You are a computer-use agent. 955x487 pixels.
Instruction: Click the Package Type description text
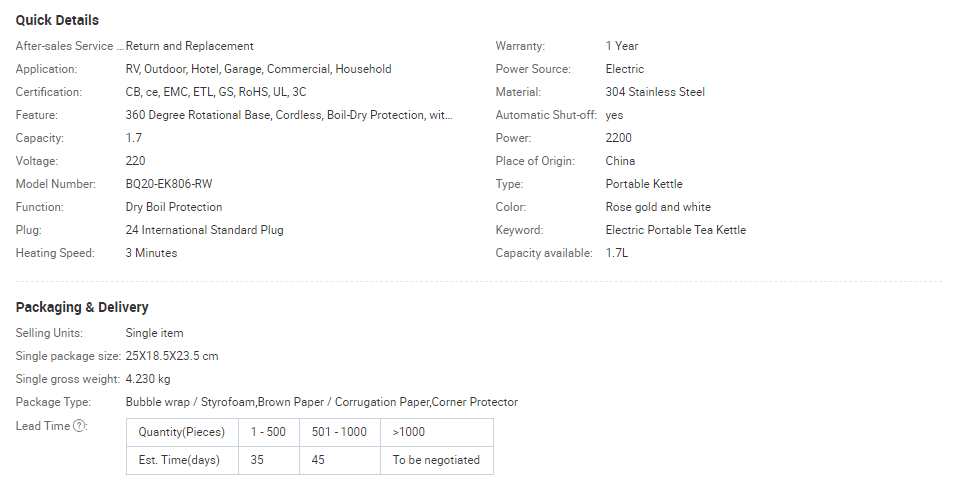click(322, 402)
